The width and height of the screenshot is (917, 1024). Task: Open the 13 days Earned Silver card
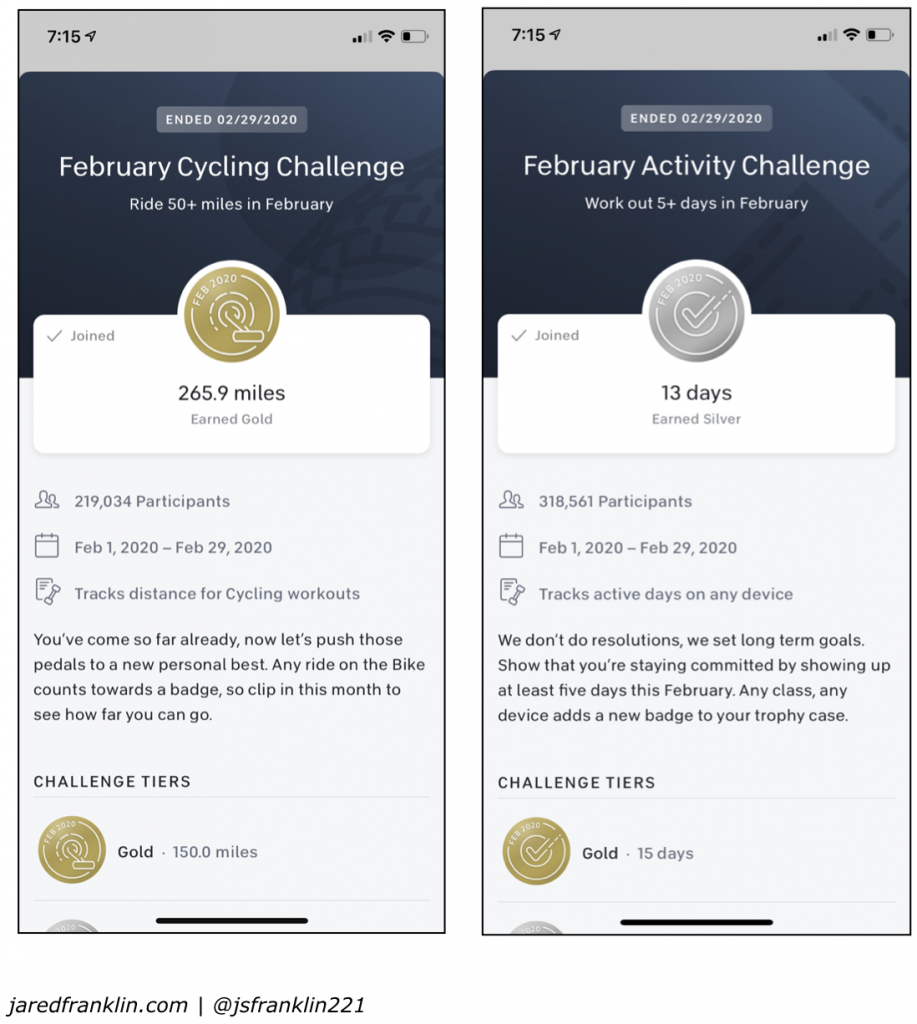[x=696, y=403]
